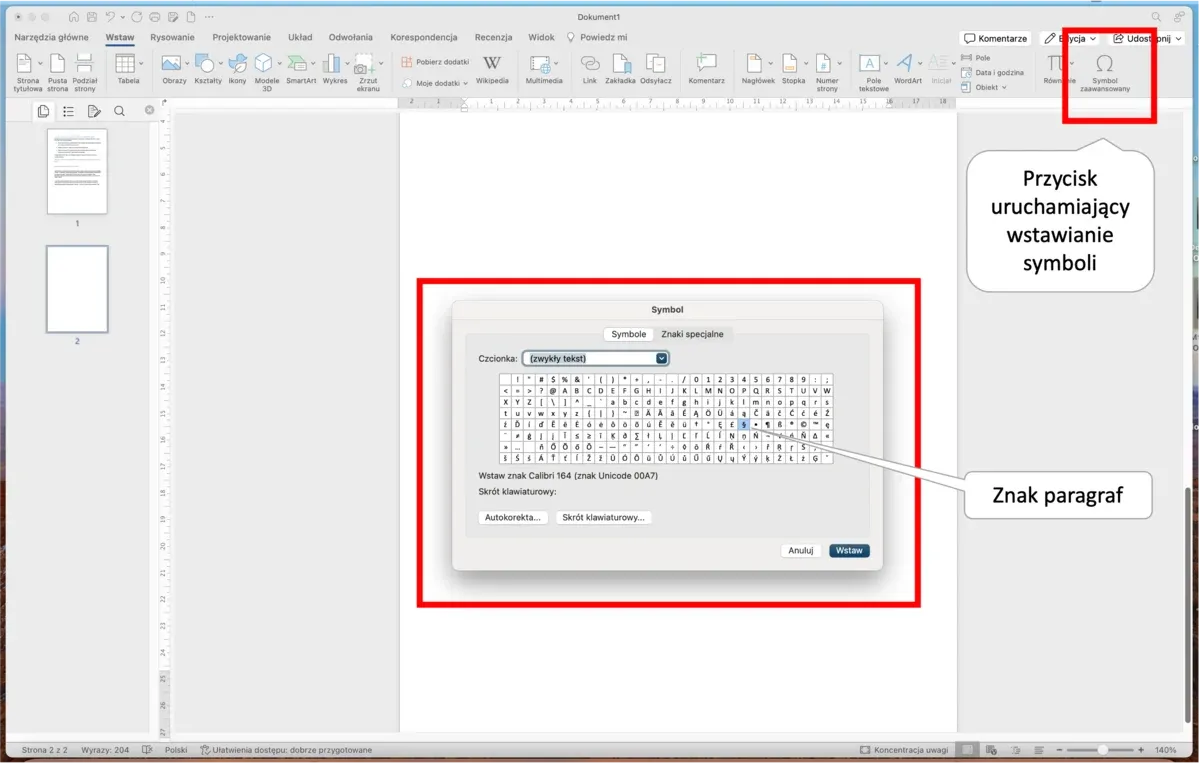Show the search pane in sidebar
Image resolution: width=1200 pixels, height=763 pixels.
coord(119,111)
